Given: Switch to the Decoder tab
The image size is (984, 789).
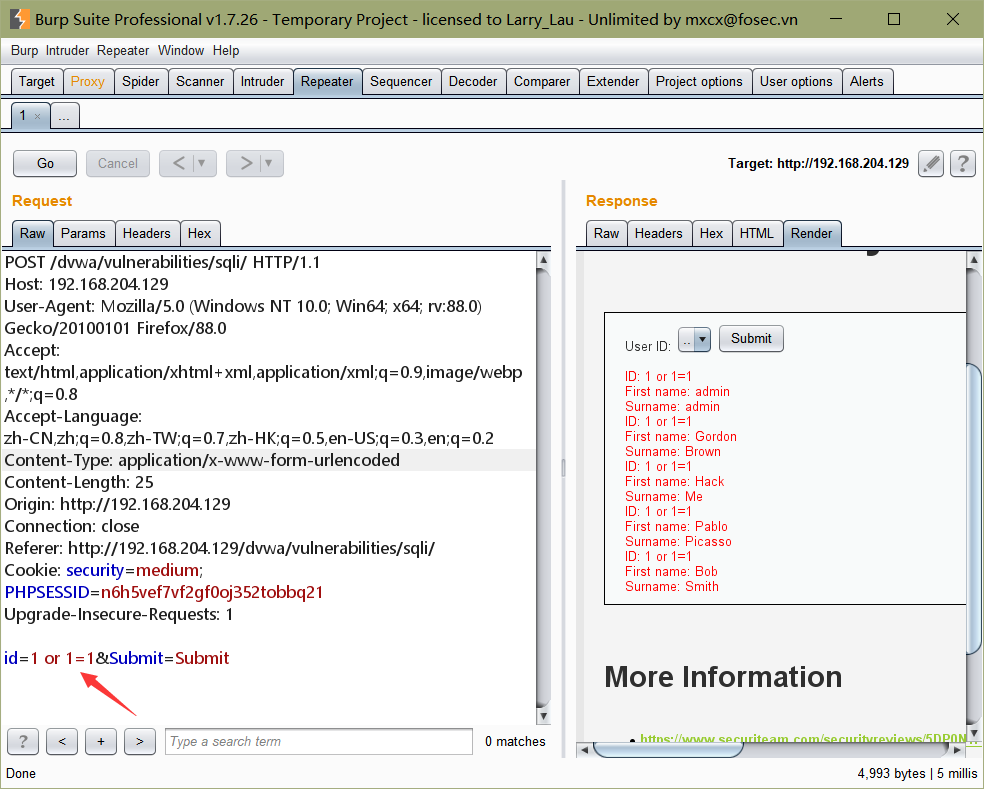Looking at the screenshot, I should click(x=473, y=82).
